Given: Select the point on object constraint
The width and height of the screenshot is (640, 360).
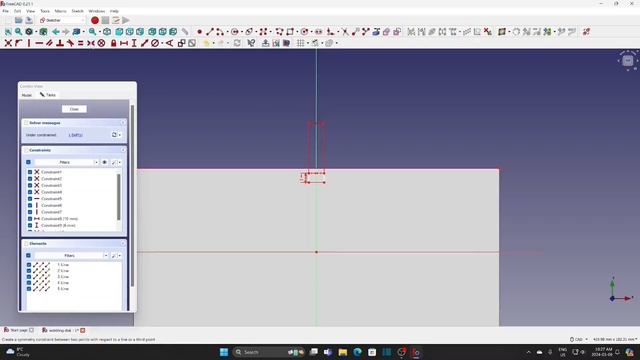Looking at the screenshot, I should [x=18, y=43].
